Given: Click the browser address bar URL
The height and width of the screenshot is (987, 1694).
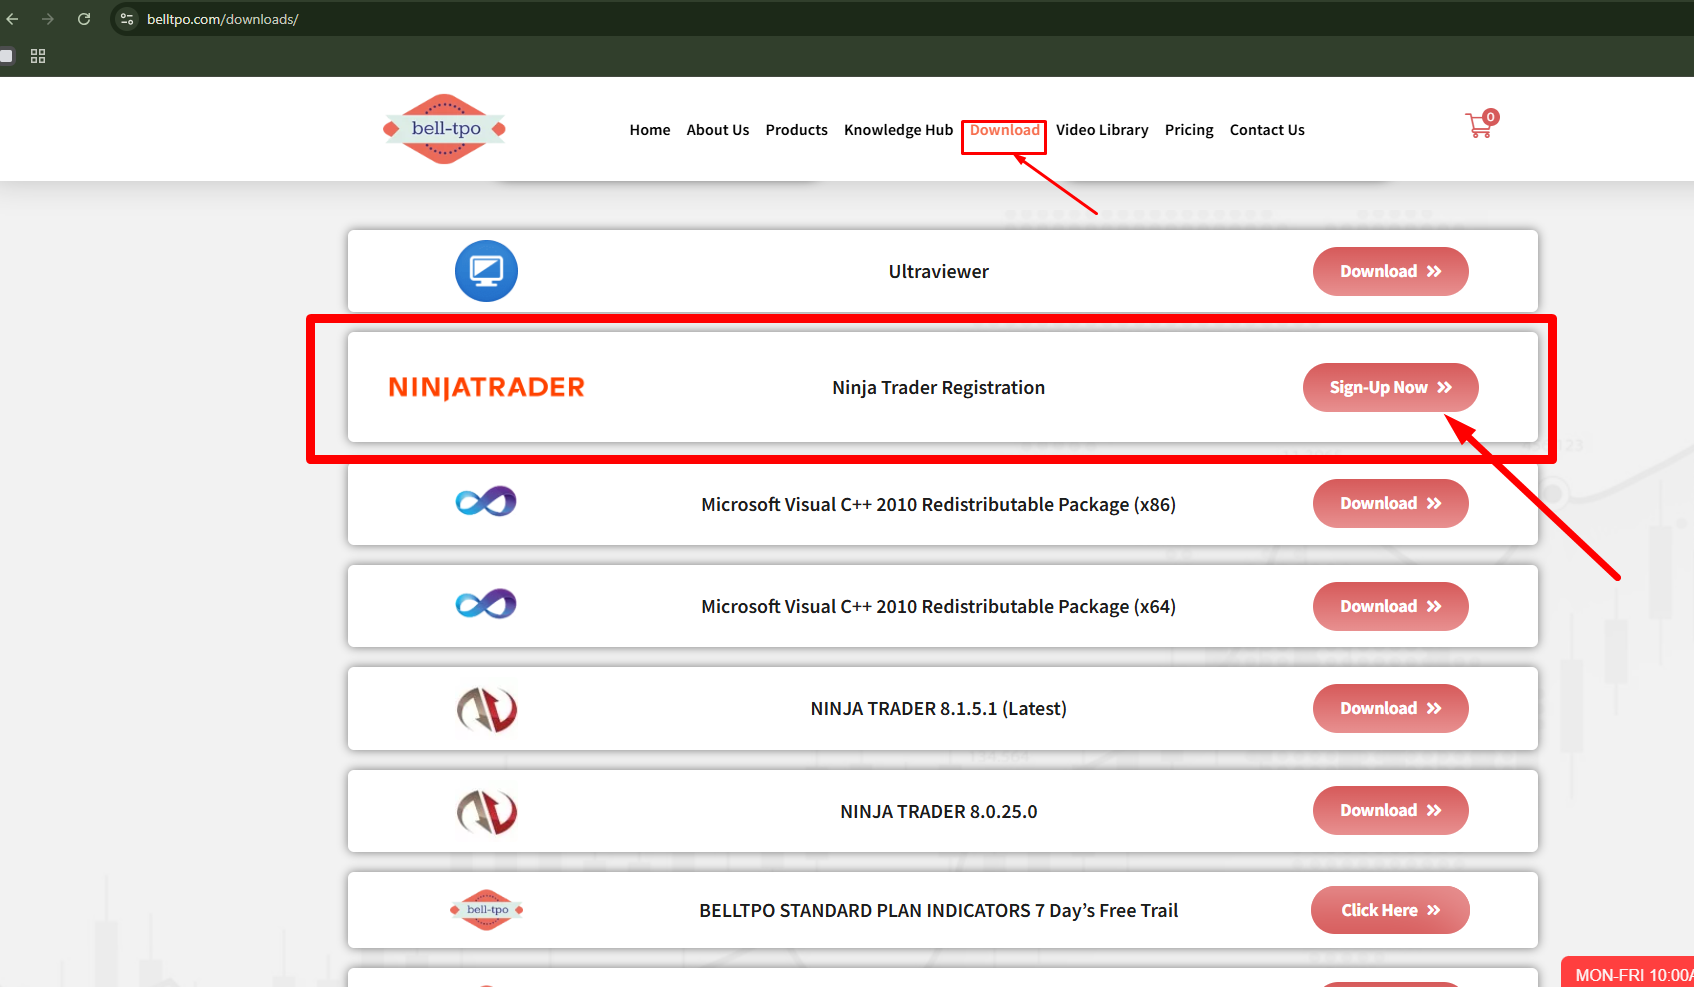Looking at the screenshot, I should (222, 19).
